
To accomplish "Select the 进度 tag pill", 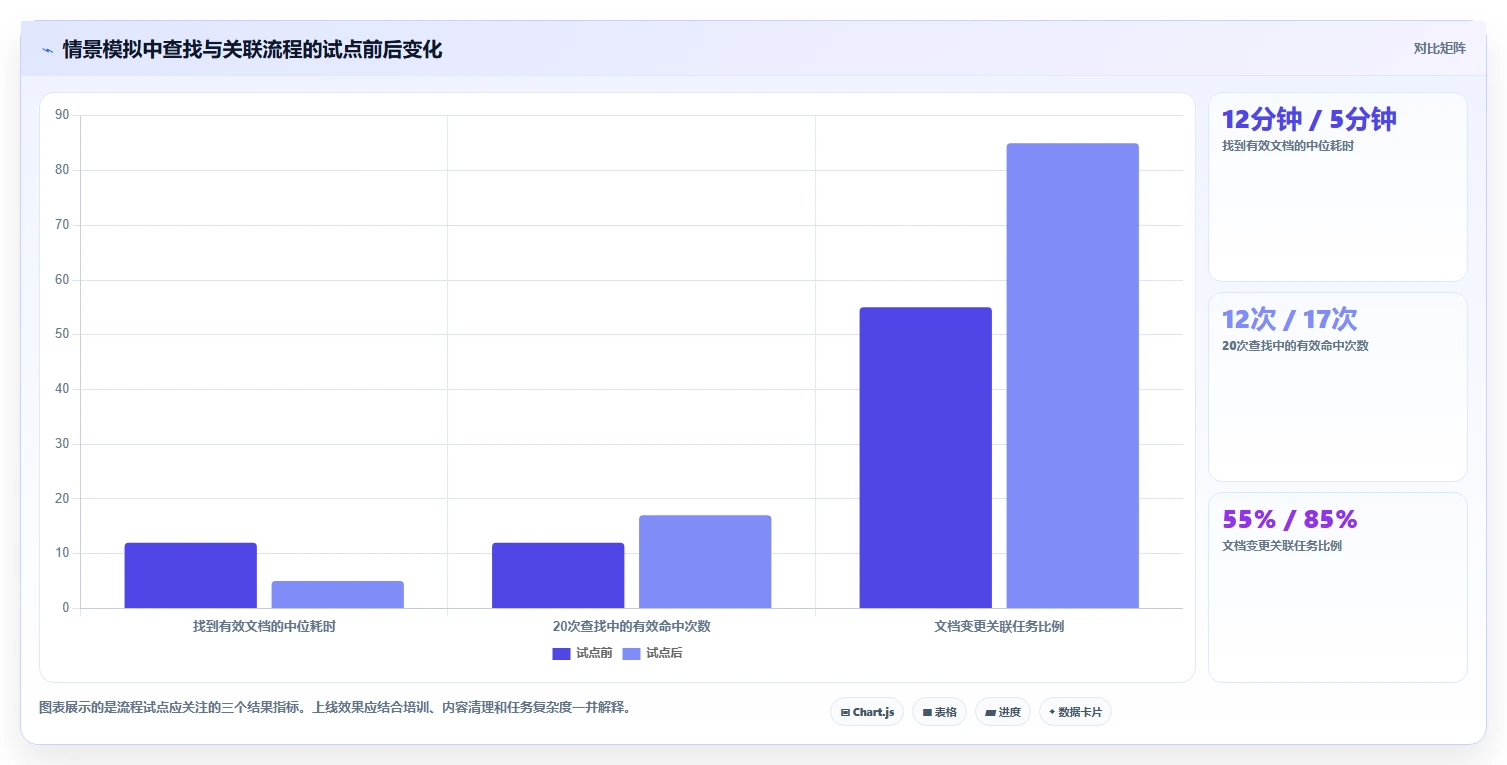I will (1003, 712).
